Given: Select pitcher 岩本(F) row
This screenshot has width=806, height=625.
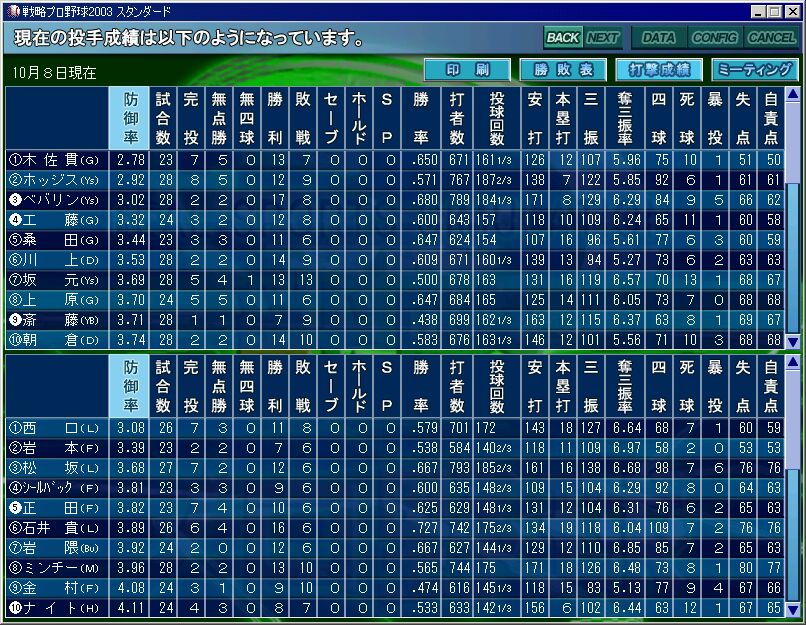Looking at the screenshot, I should coord(395,448).
